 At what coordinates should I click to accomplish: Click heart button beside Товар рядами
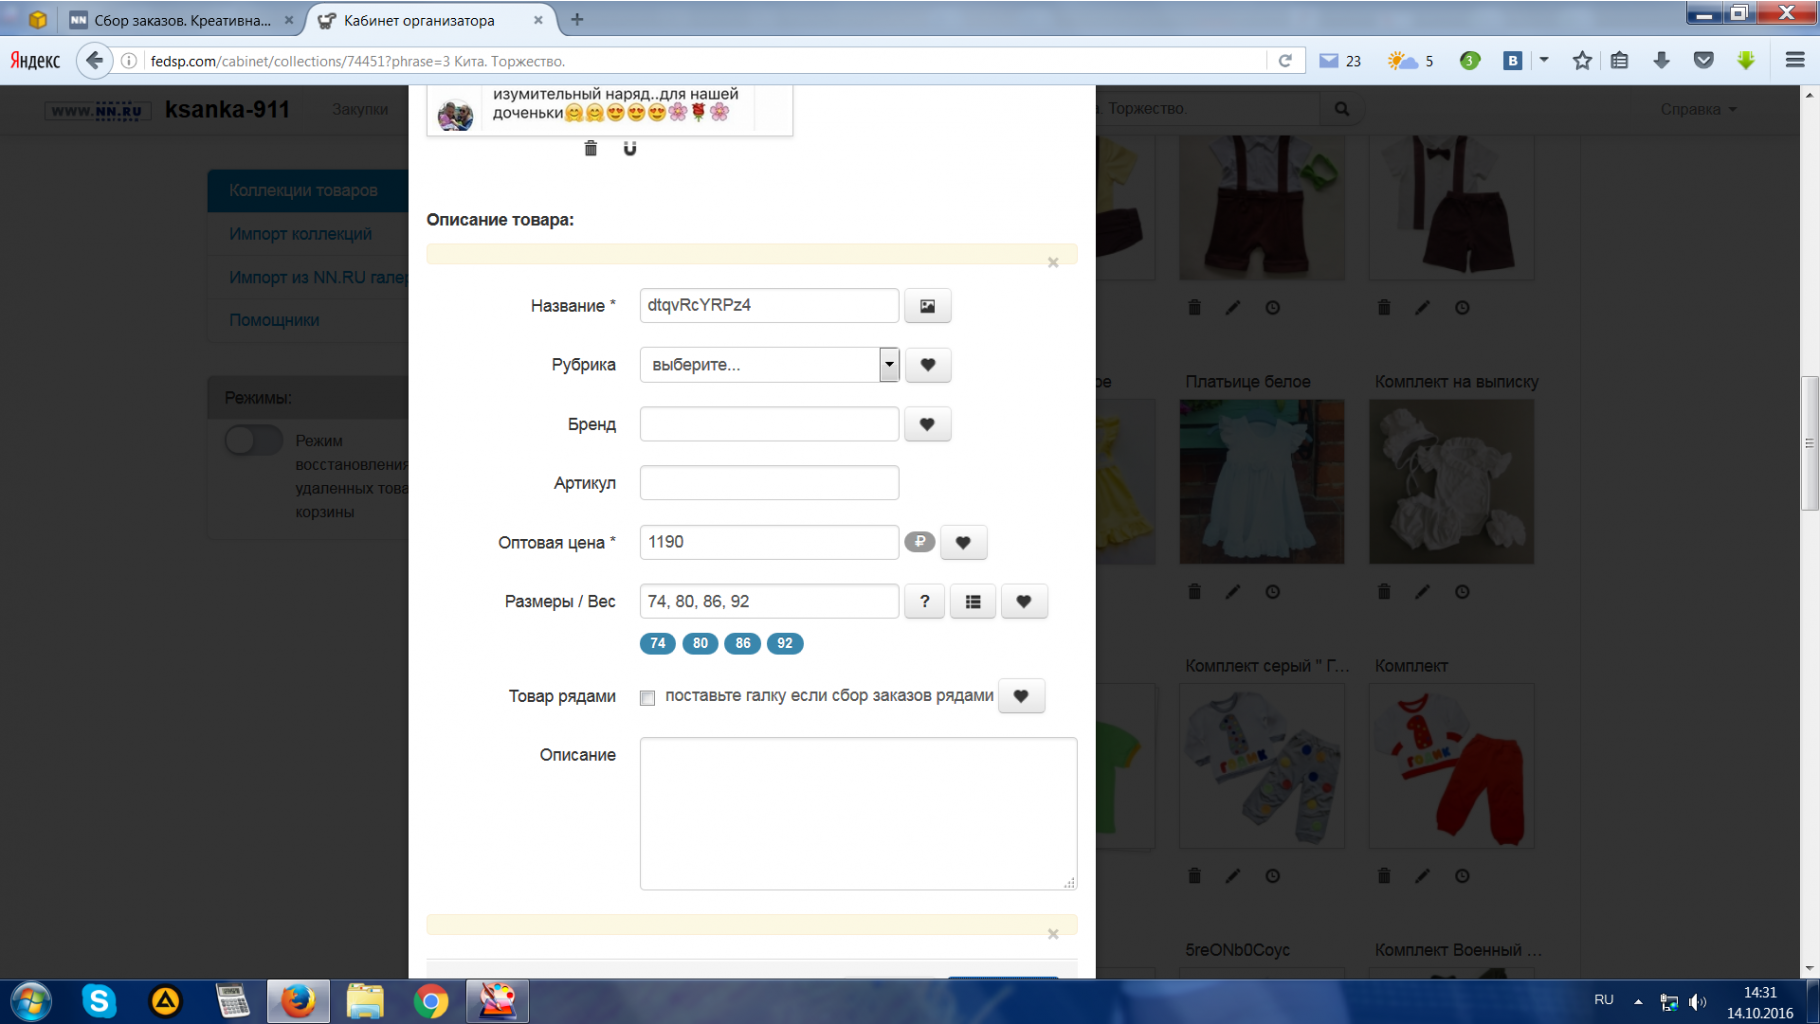pos(1021,696)
